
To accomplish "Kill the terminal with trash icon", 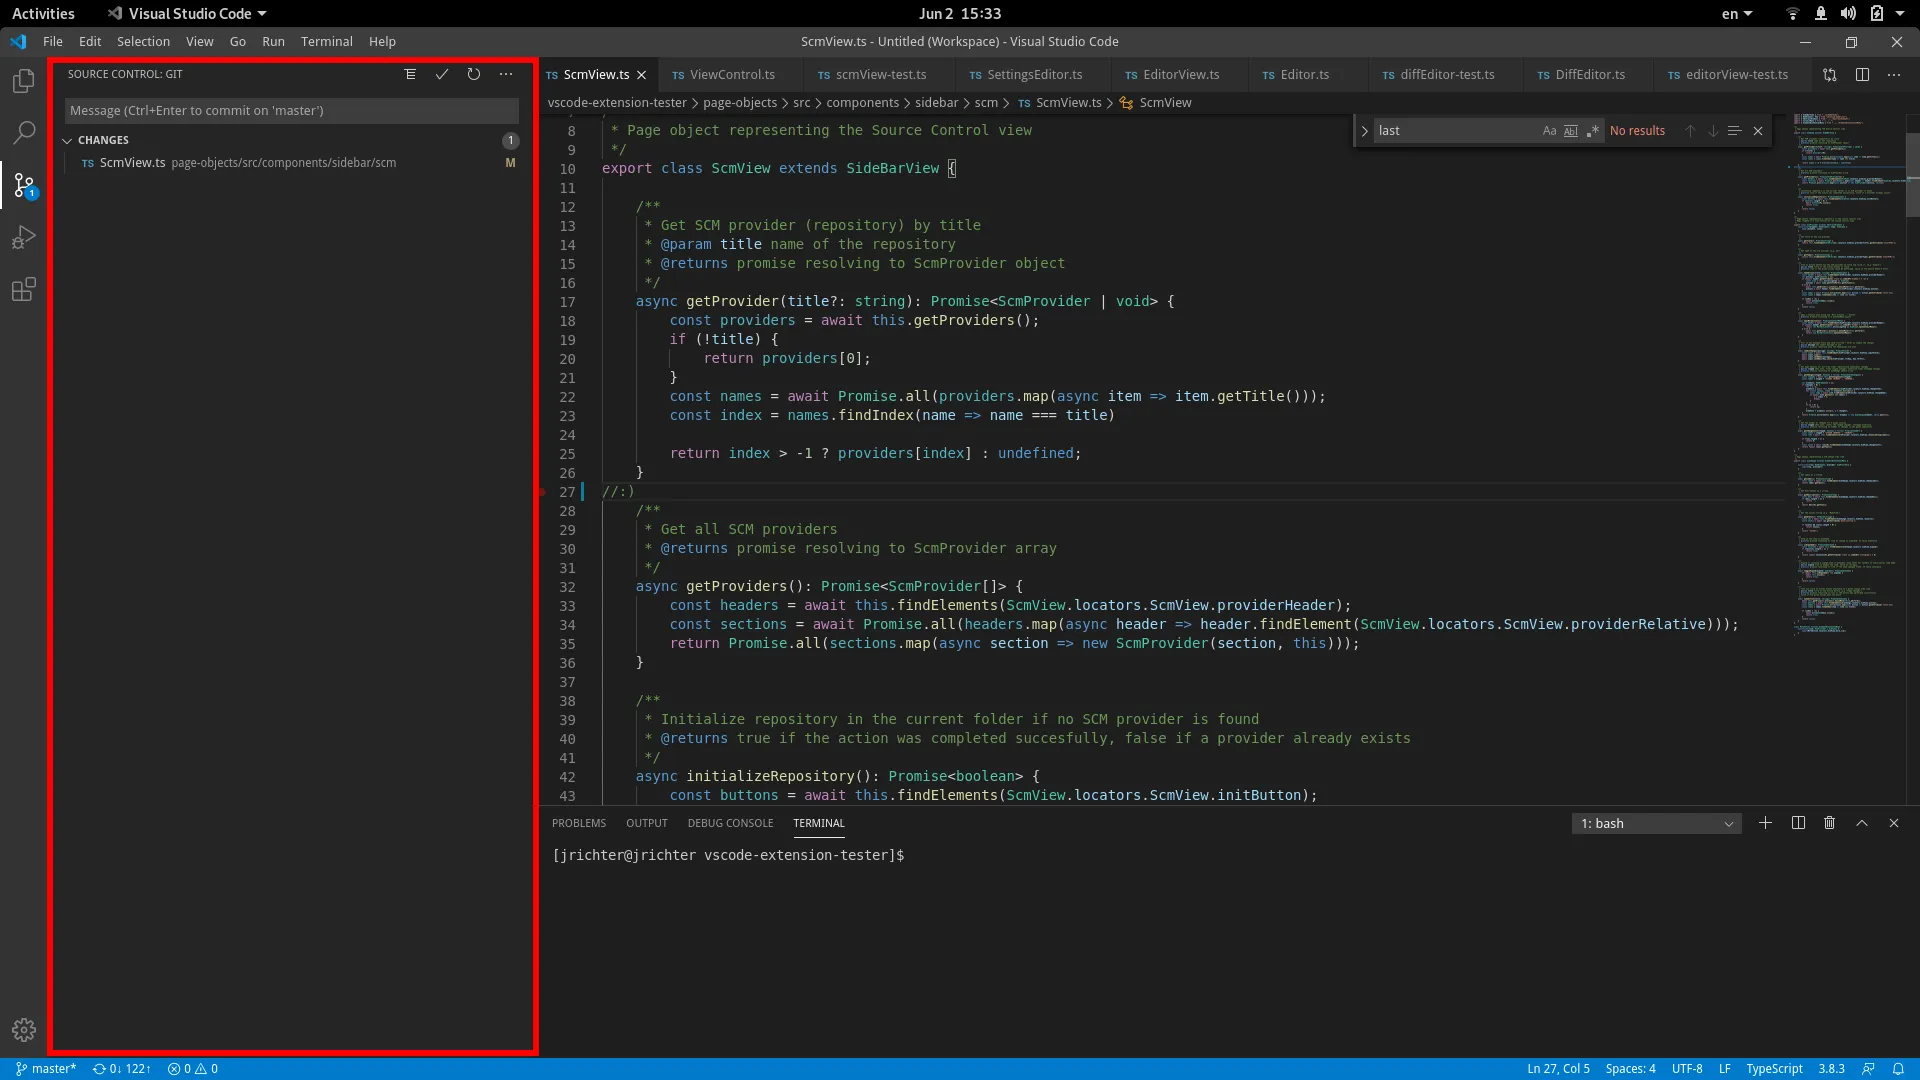I will point(1830,823).
